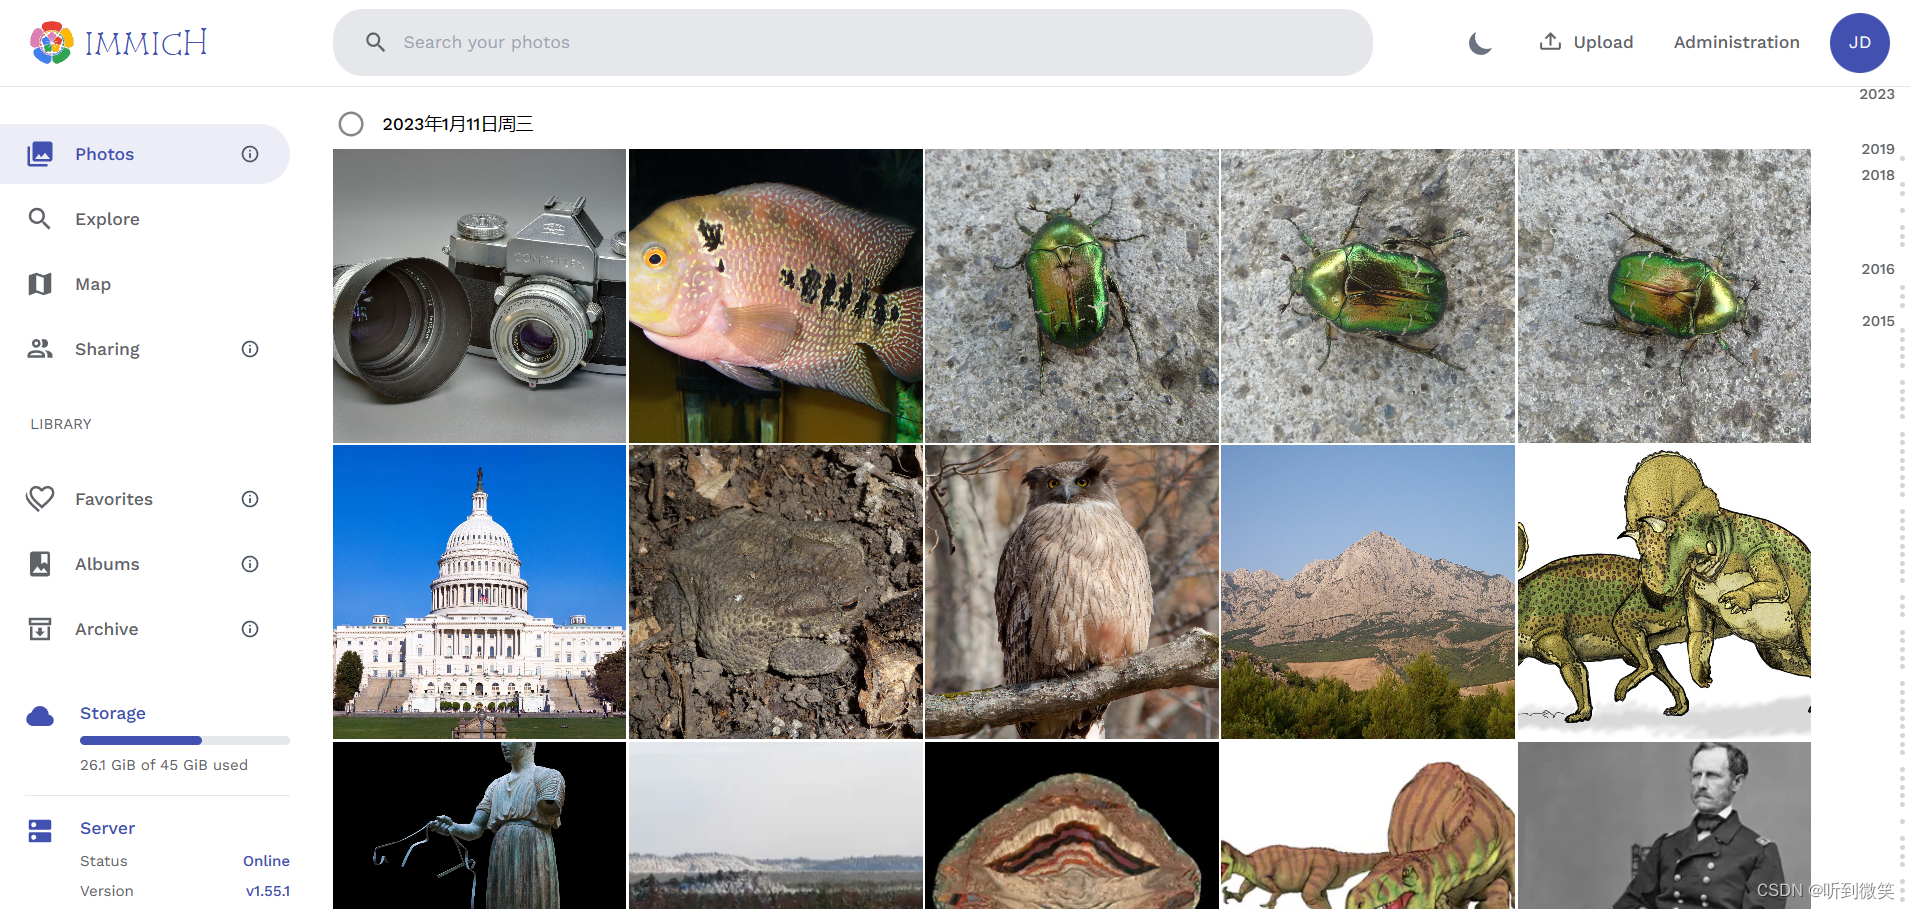The image size is (1910, 909).
Task: Click the Map icon in sidebar
Action: (x=40, y=284)
